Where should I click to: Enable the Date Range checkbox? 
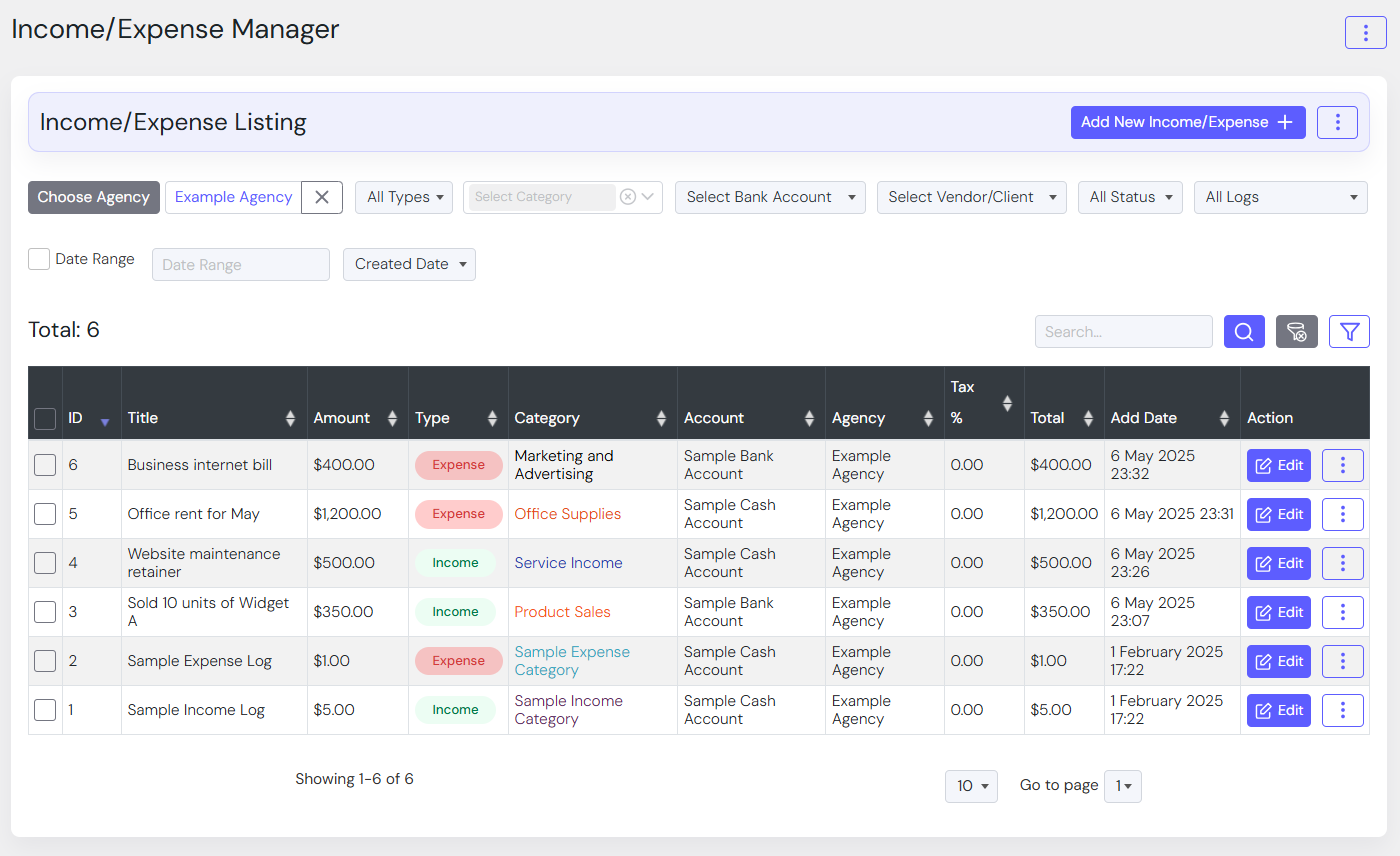coord(39,259)
